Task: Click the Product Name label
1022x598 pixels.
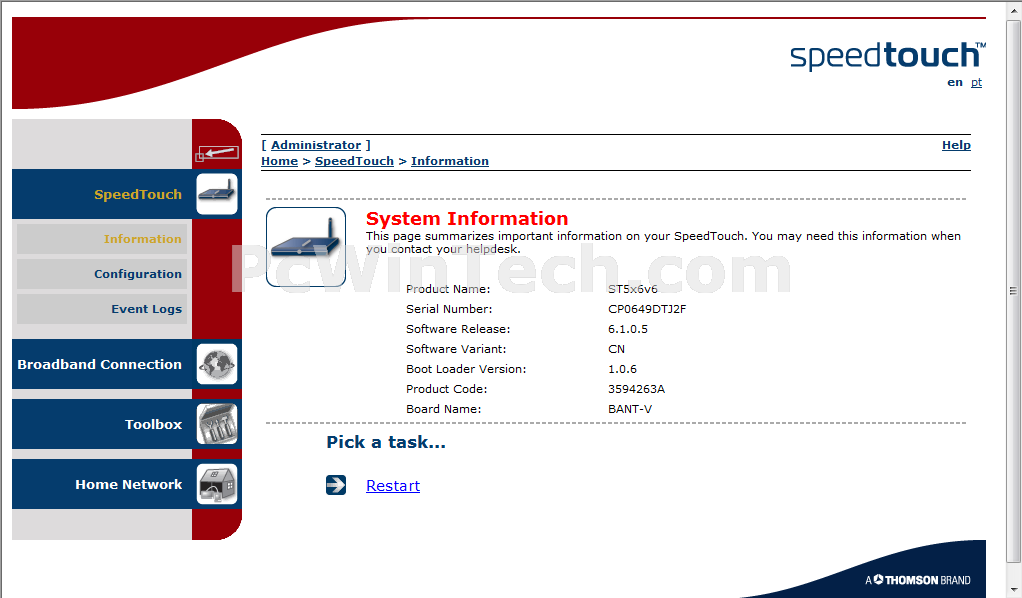Action: tap(448, 289)
